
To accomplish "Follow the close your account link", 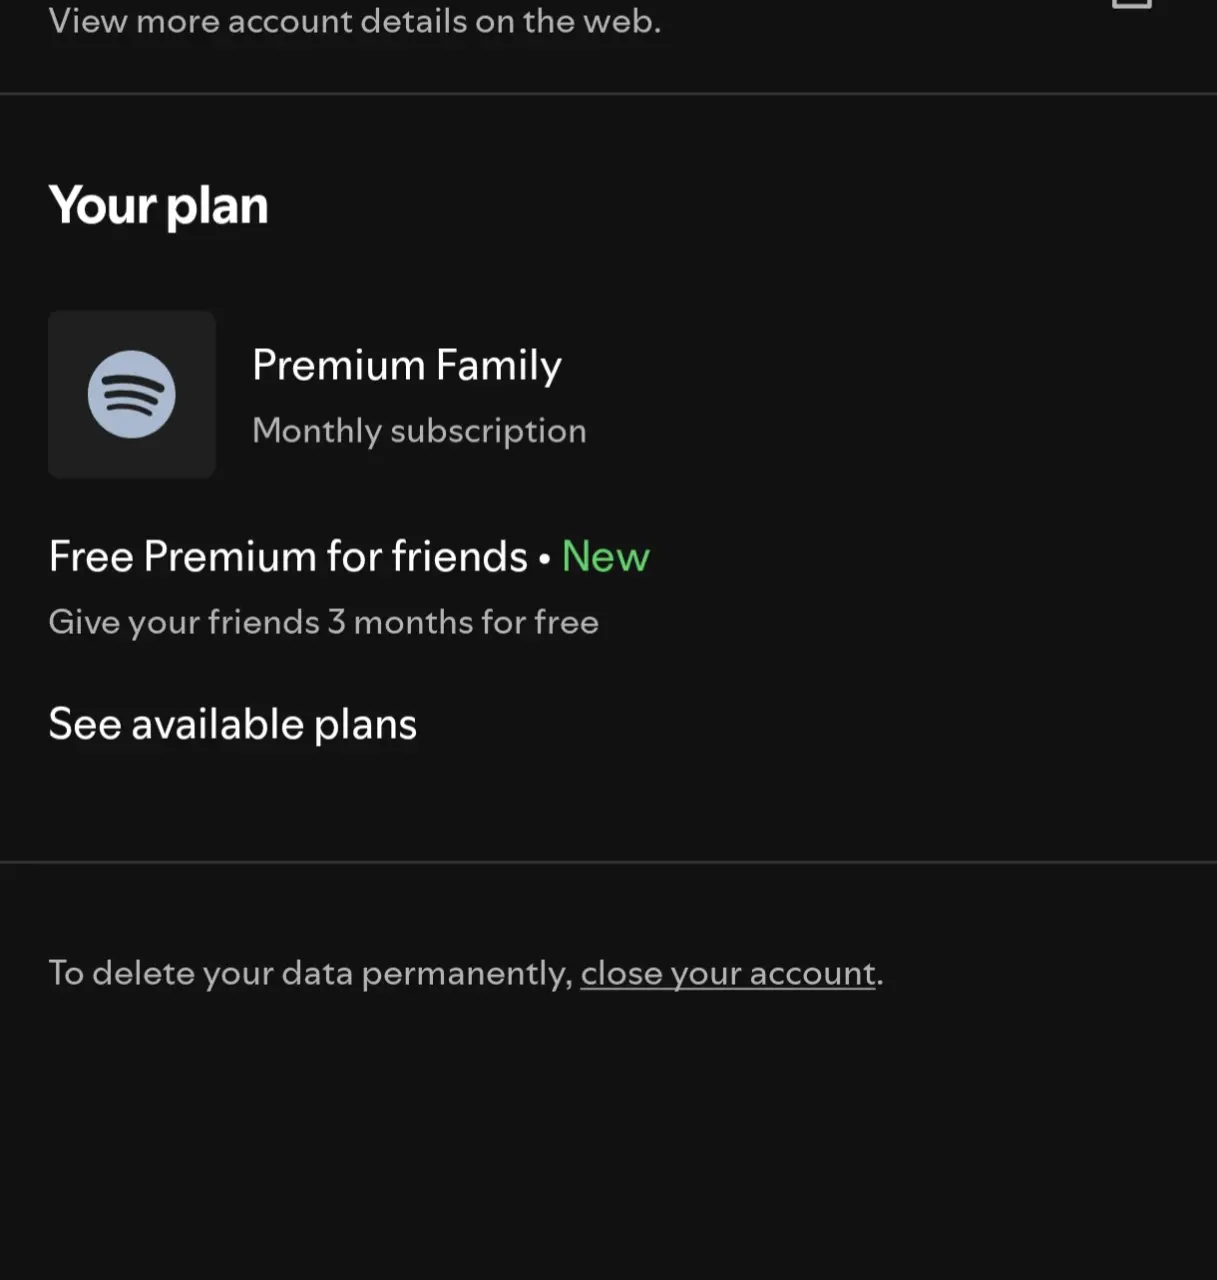I will point(728,973).
